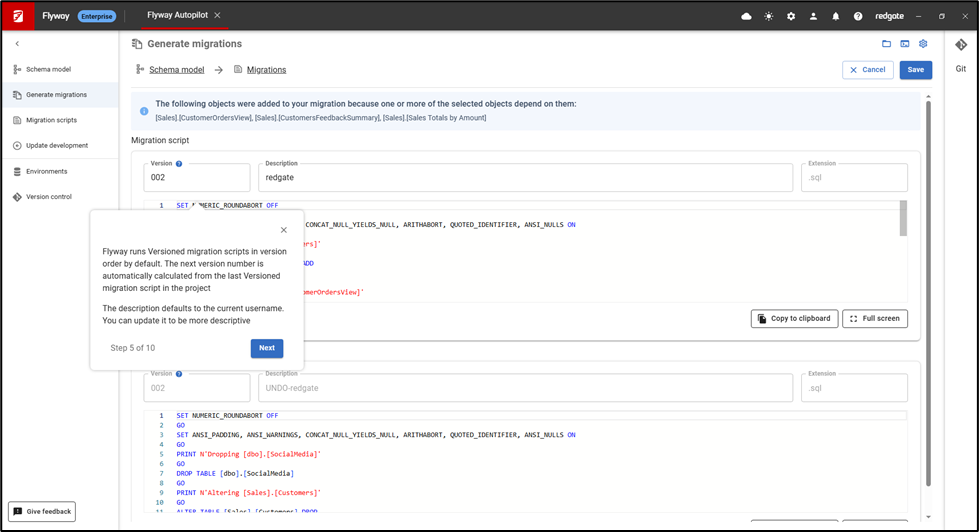
Task: Toggle the light theme sun icon
Action: tap(769, 16)
